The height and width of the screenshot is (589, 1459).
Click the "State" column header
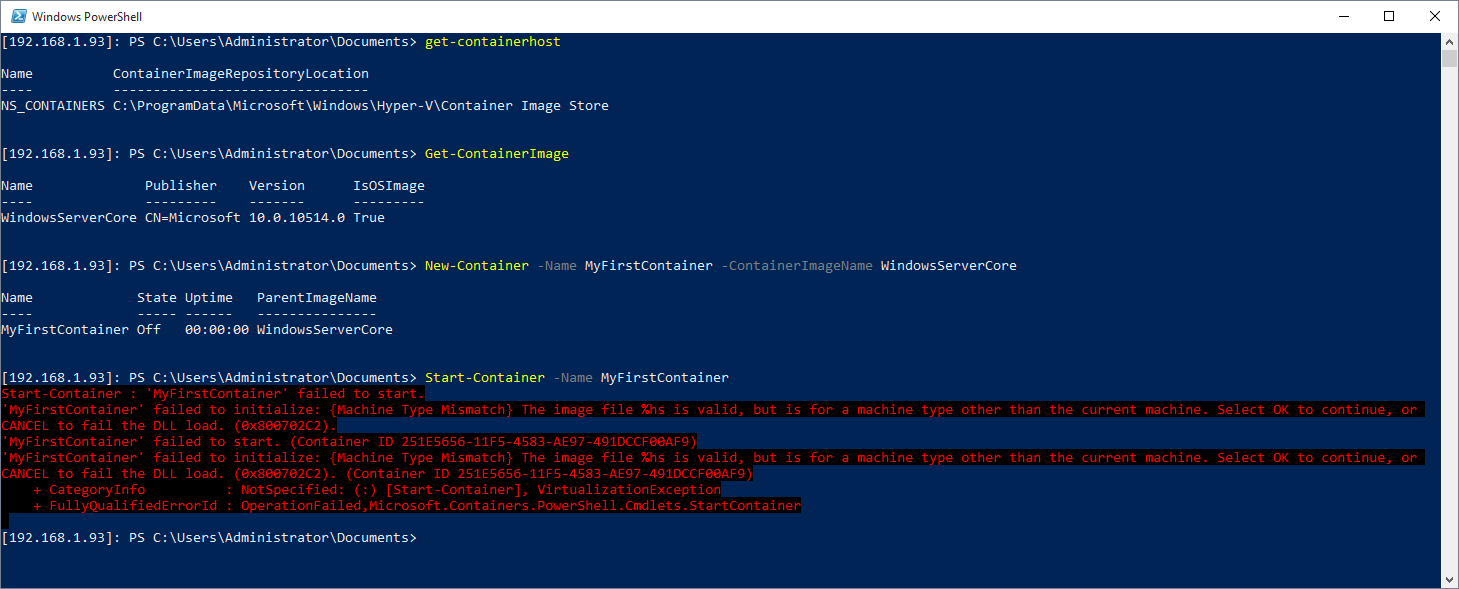(x=157, y=298)
